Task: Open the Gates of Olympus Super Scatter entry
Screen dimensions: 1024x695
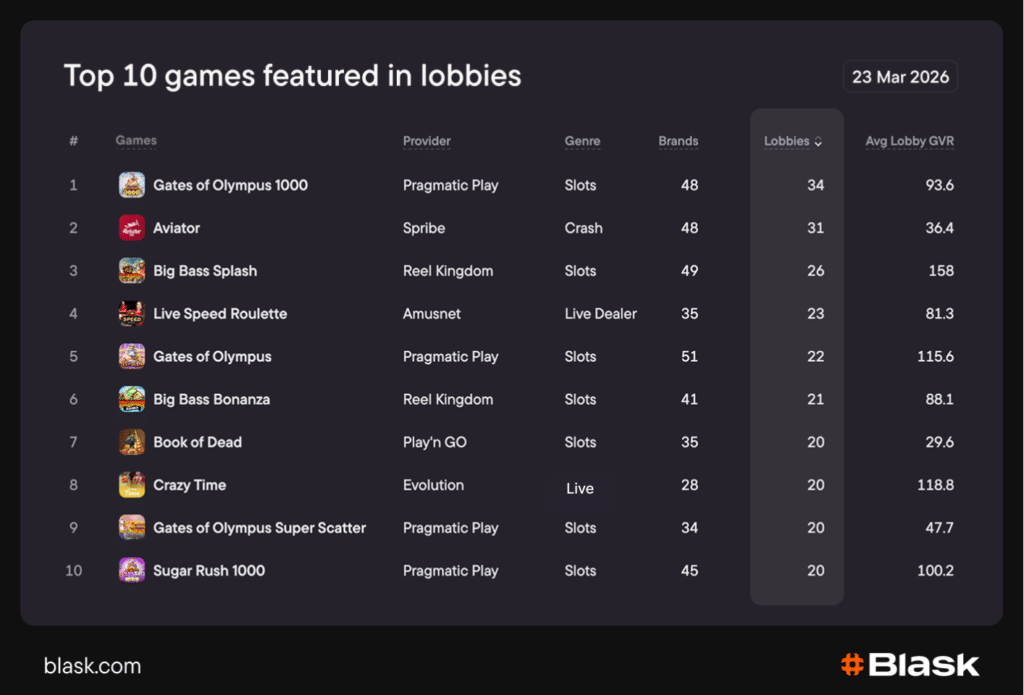Action: pyautogui.click(x=259, y=528)
